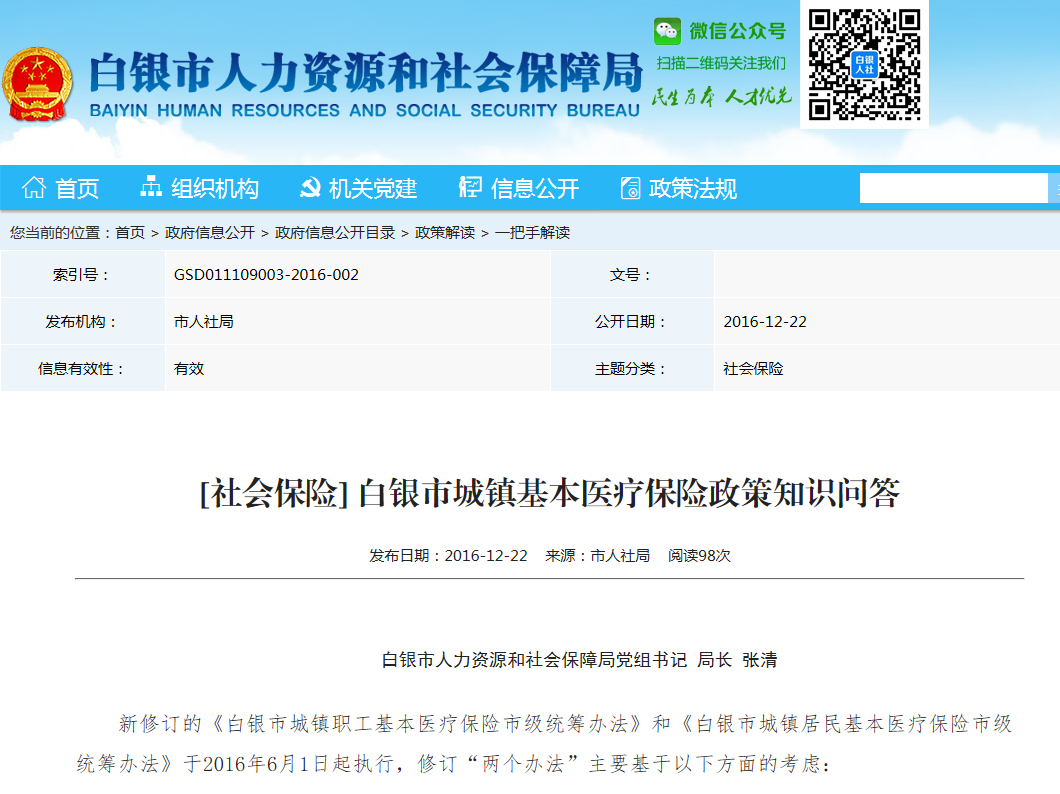This screenshot has width=1060, height=794.
Task: Click 一把手解读 breadcrumb link
Action: pyautogui.click(x=532, y=232)
